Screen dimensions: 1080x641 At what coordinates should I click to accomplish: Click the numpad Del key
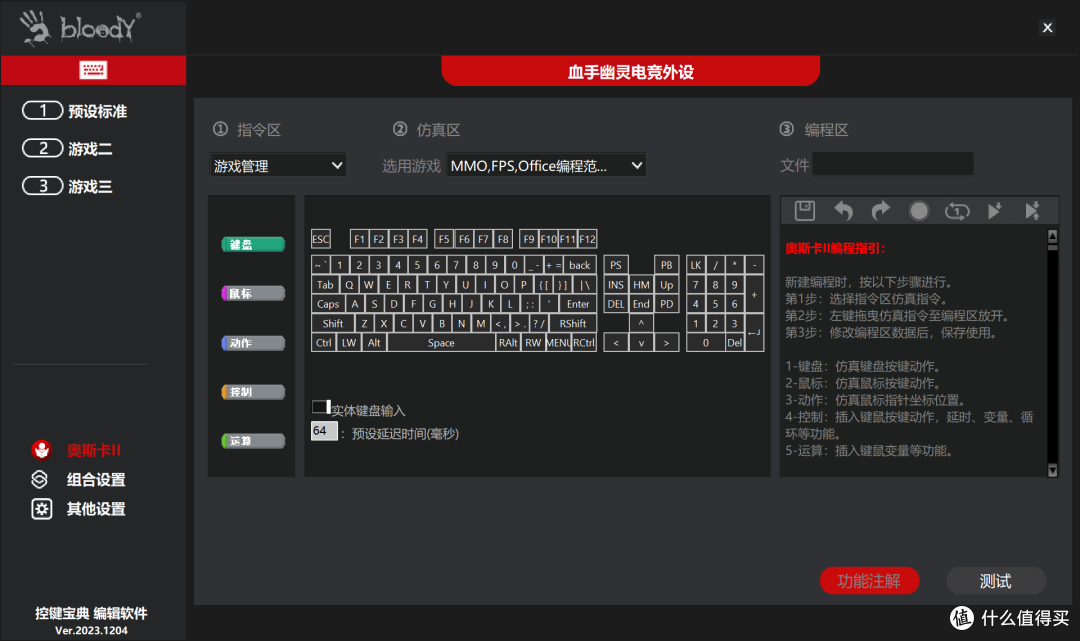[735, 342]
